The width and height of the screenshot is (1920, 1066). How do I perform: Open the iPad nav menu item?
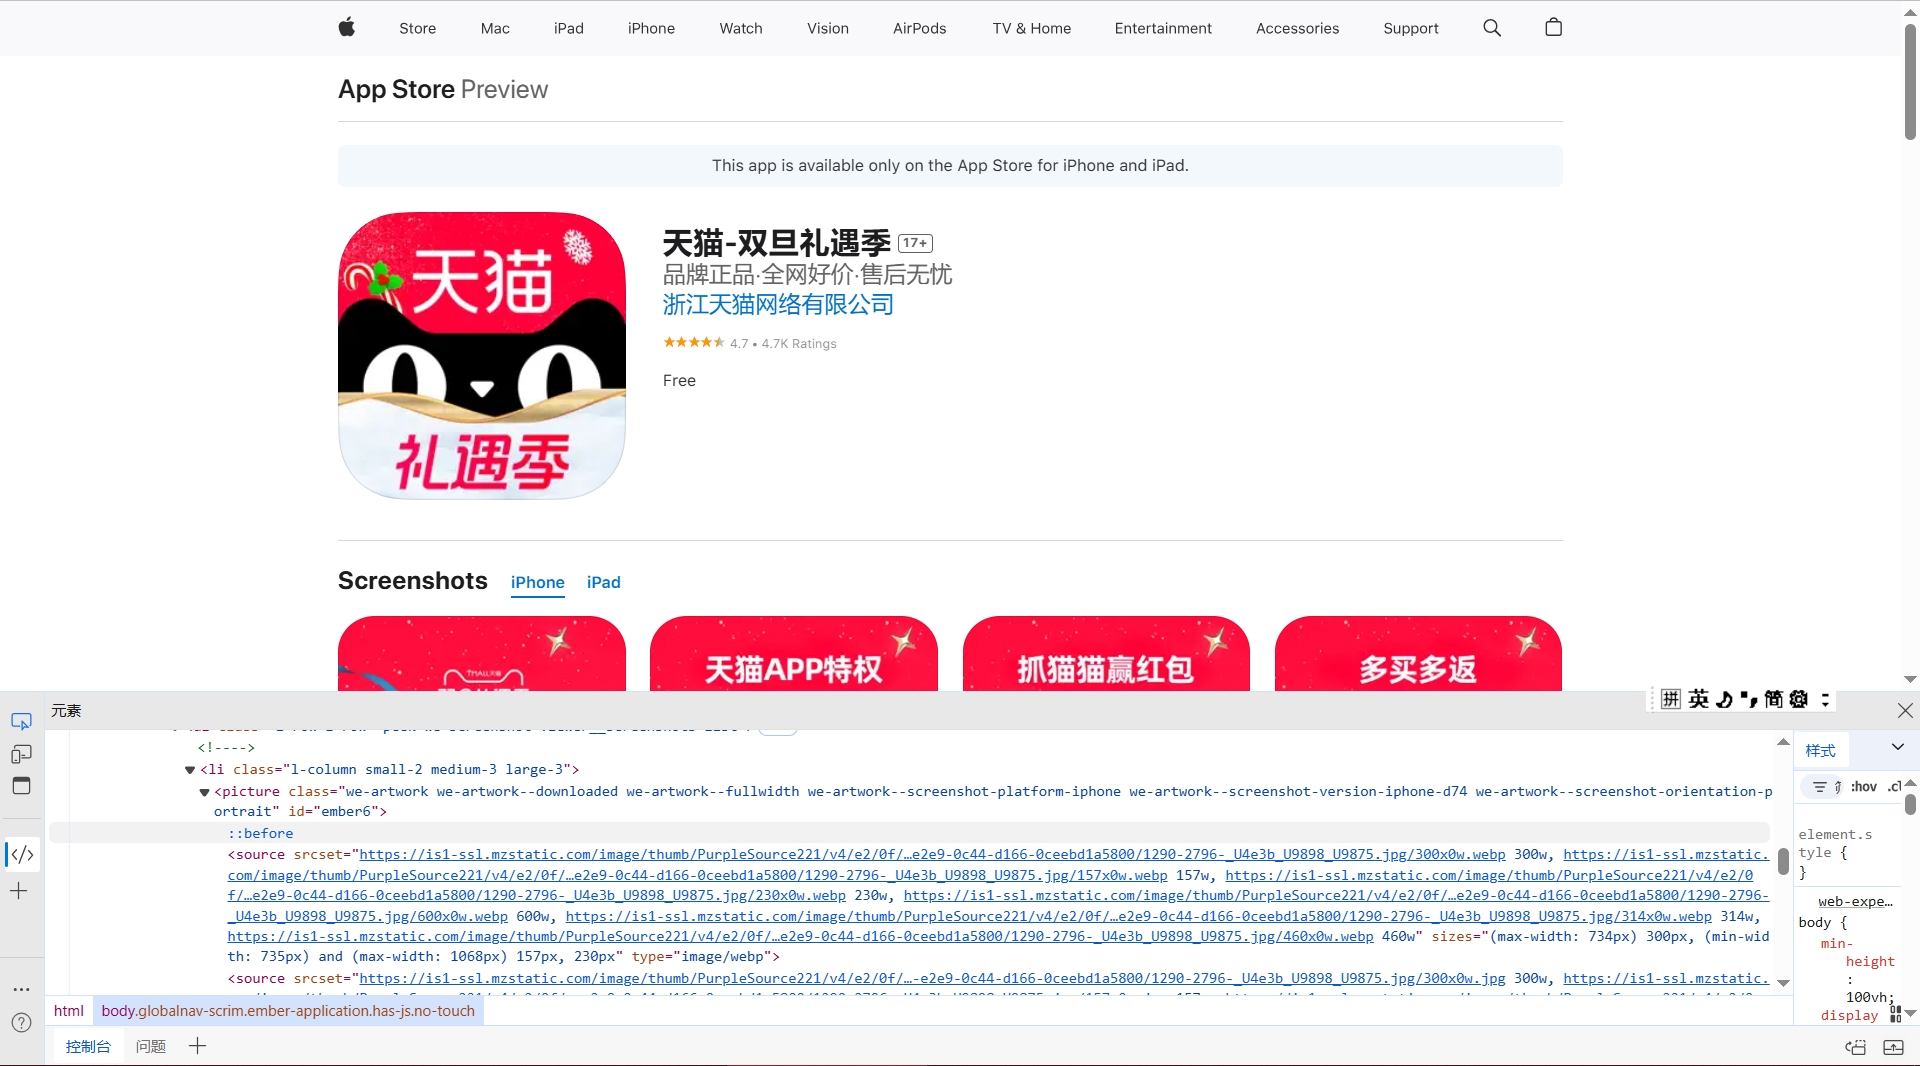569,28
